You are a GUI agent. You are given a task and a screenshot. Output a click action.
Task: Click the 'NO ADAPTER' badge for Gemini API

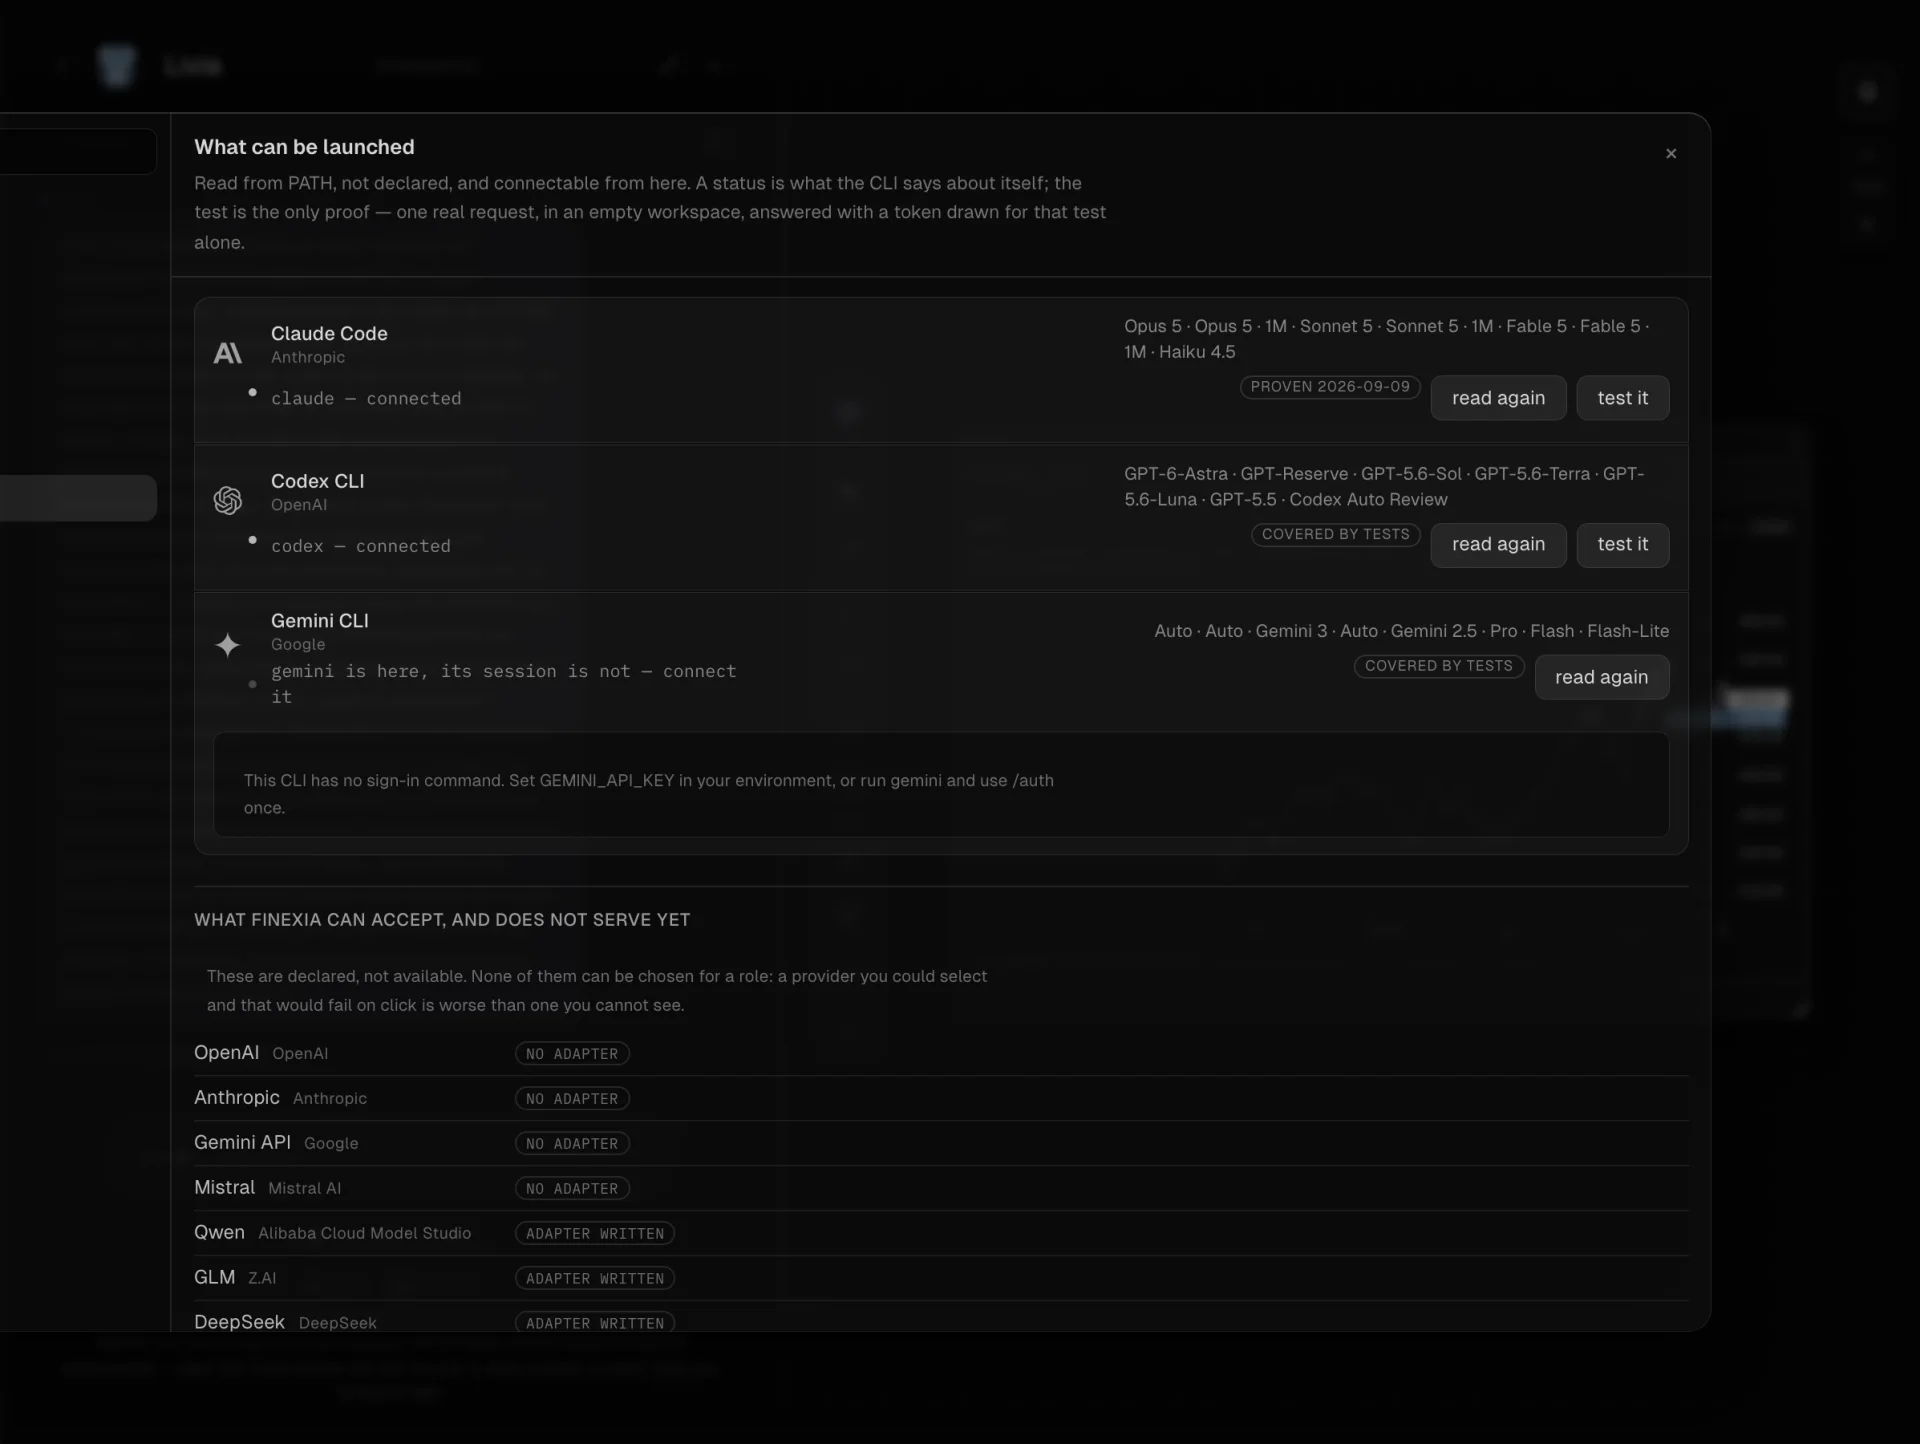coord(572,1144)
